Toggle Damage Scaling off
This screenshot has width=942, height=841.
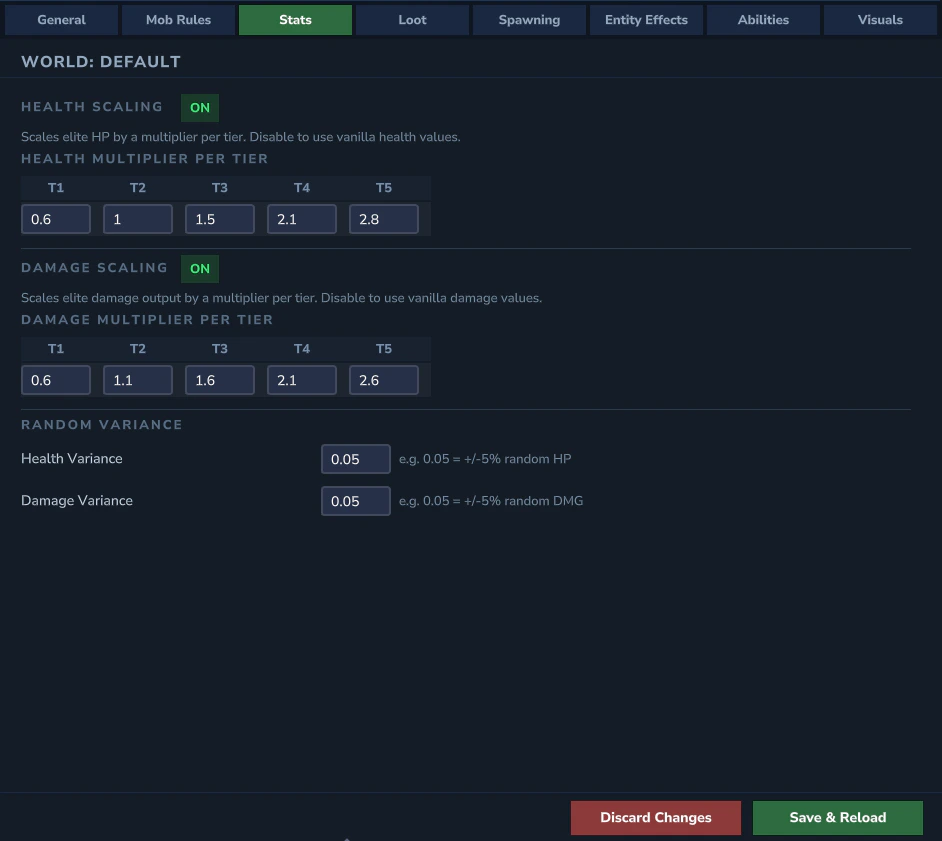(x=199, y=269)
